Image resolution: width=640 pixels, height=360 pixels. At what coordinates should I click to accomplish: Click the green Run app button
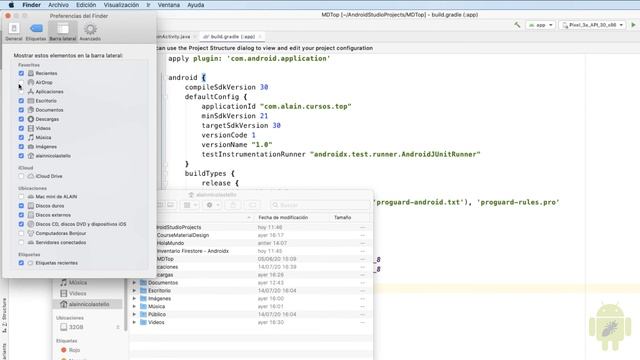633,25
